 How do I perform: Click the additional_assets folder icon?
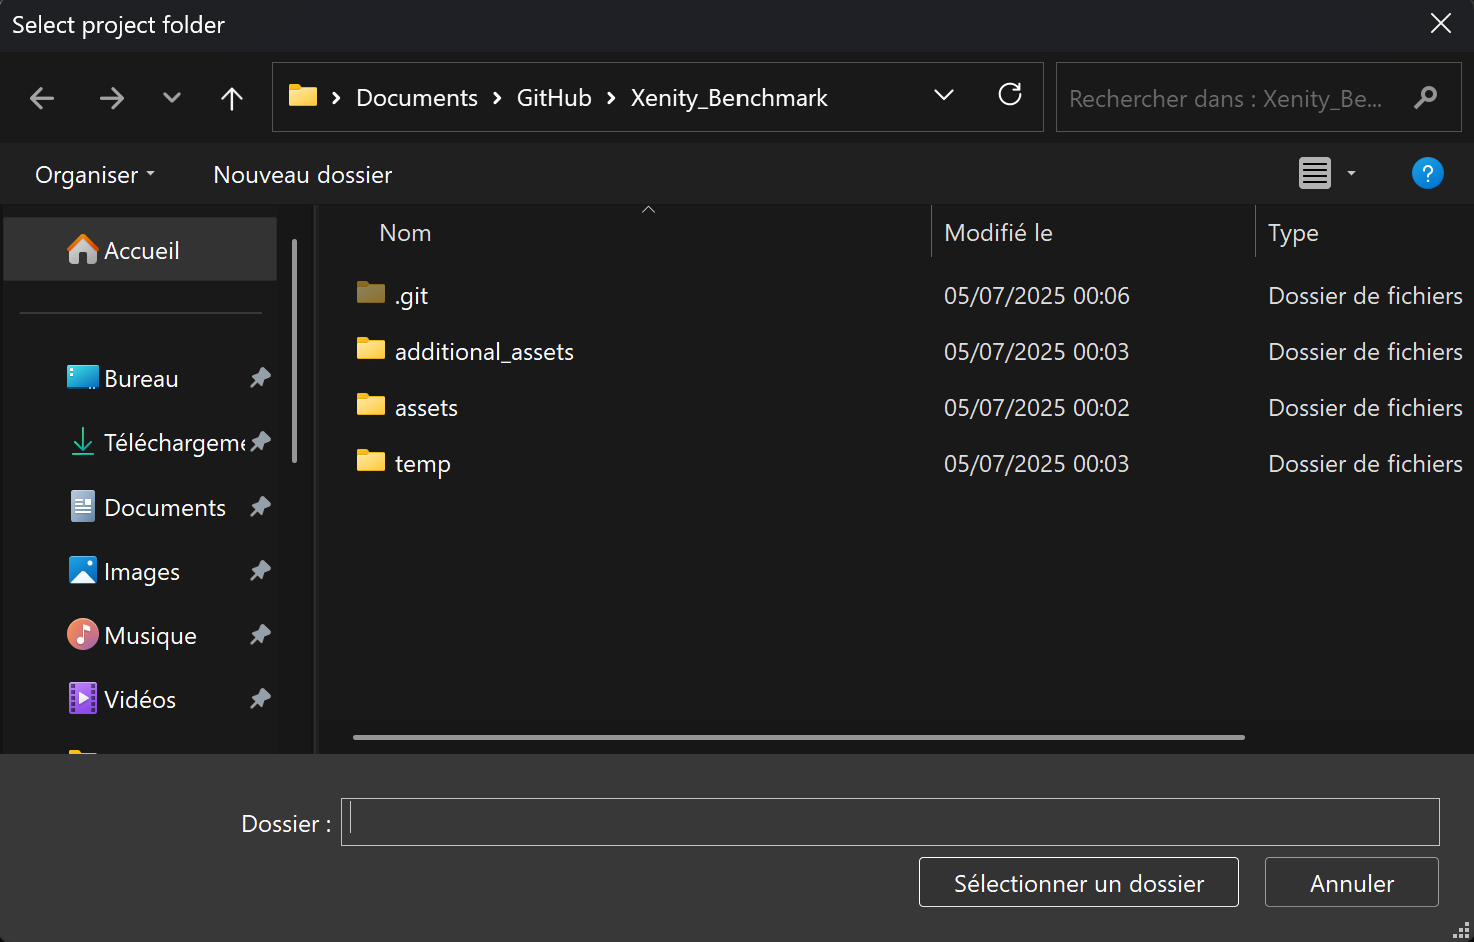(371, 348)
